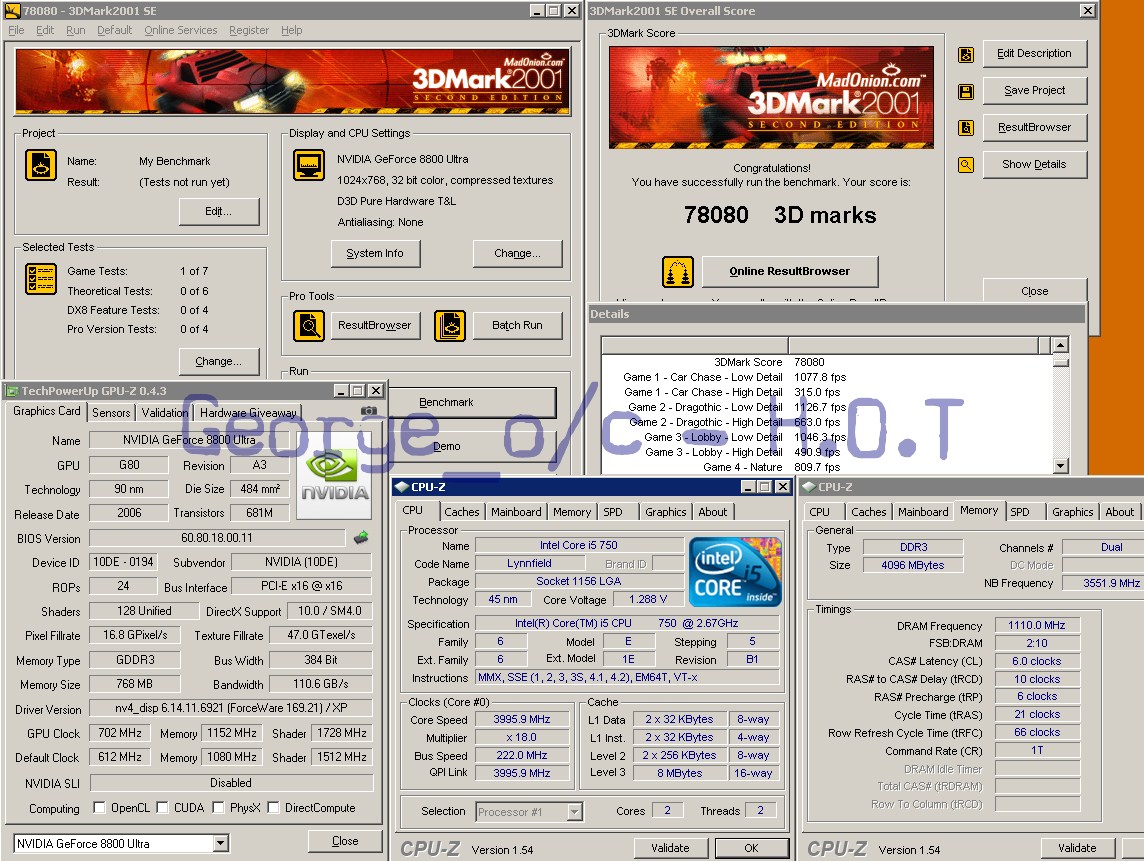
Task: Switch to the Sensors tab in GPU-Z
Action: click(x=111, y=412)
